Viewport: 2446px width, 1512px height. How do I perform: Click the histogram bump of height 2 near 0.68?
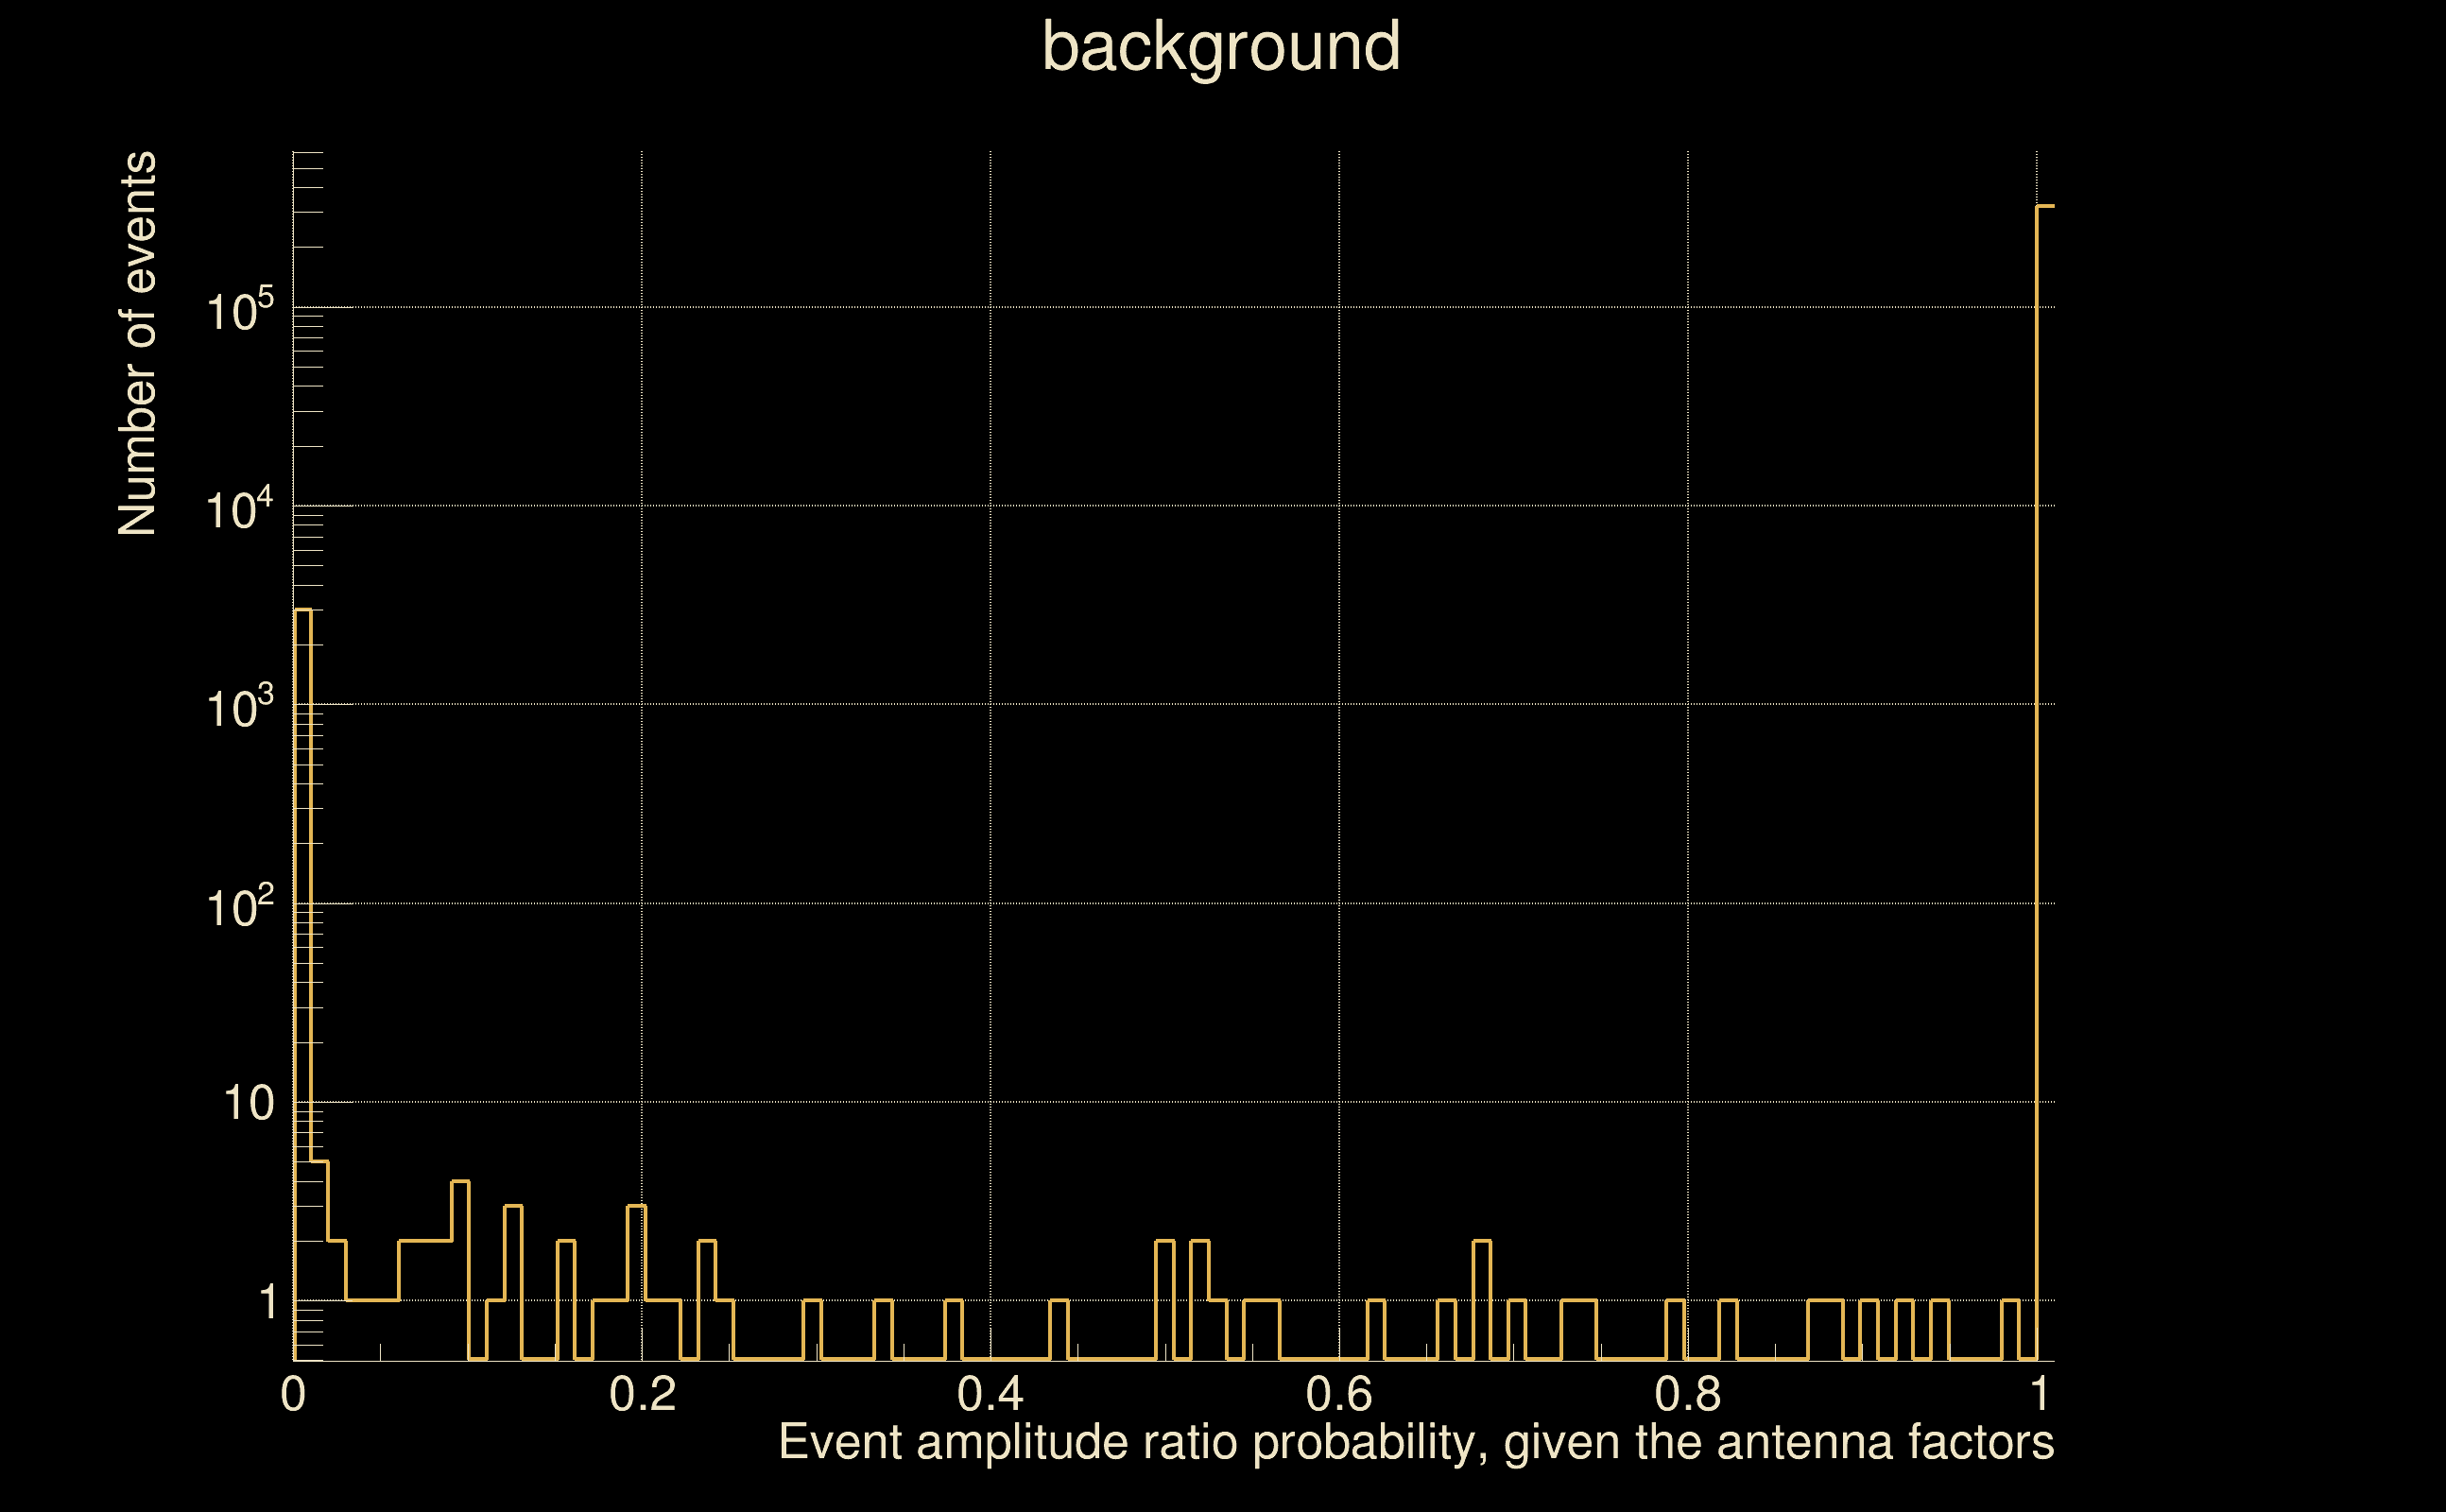click(x=1482, y=1241)
